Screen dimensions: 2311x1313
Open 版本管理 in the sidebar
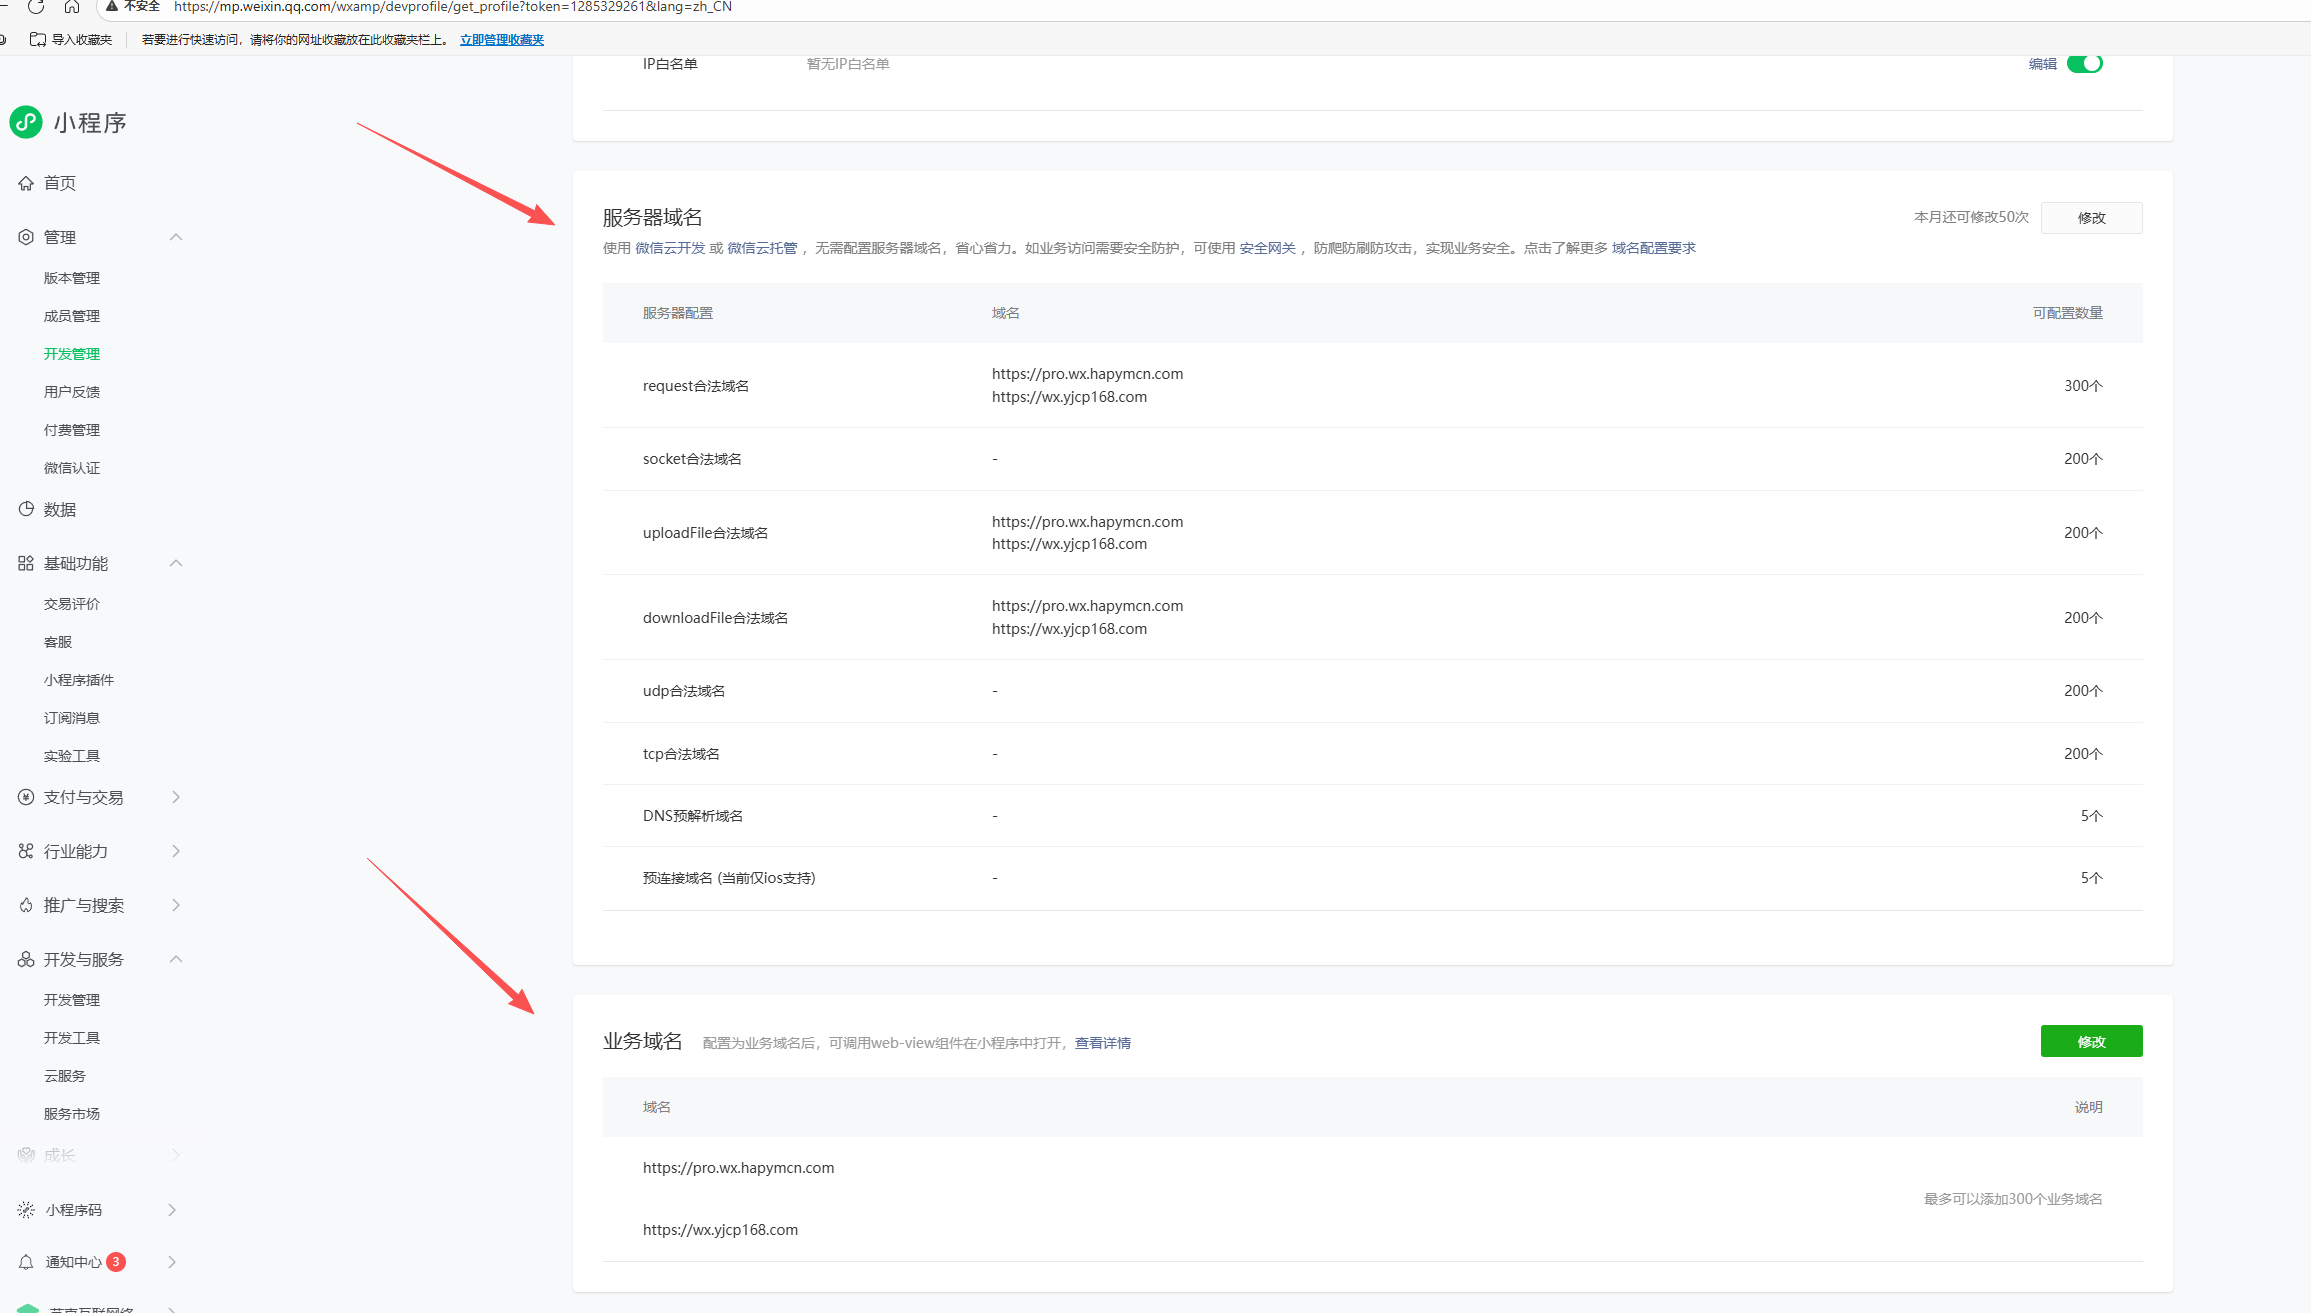(x=72, y=278)
